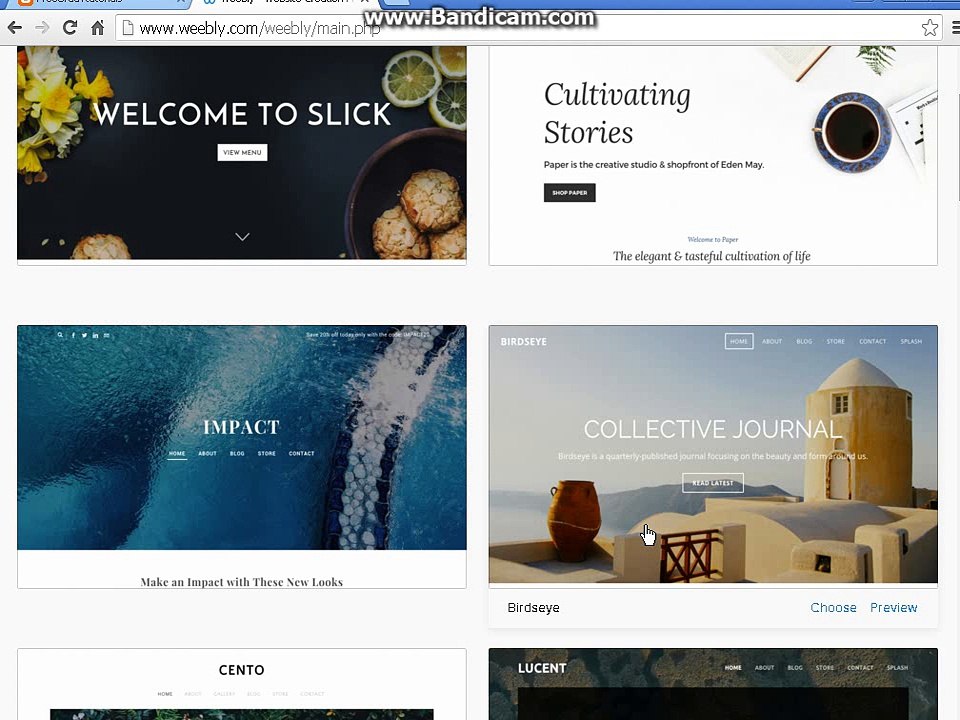Viewport: 960px width, 720px height.
Task: Click the Cultivating Stories heading
Action: 617,114
